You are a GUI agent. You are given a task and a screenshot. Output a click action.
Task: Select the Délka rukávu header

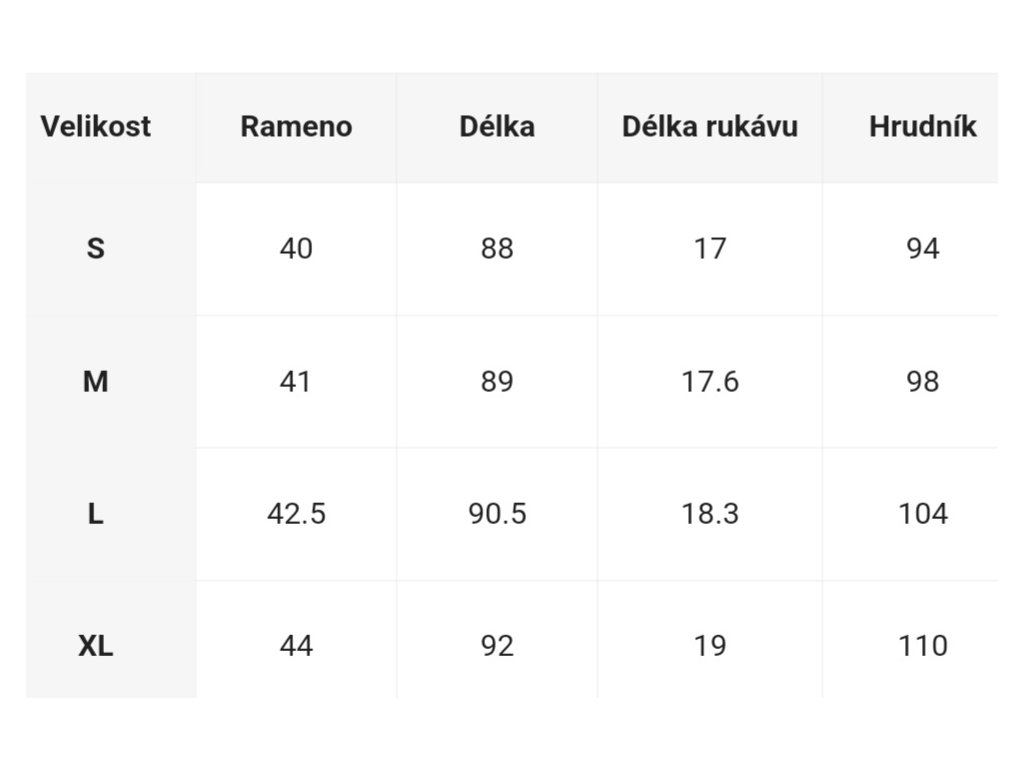[x=710, y=126]
